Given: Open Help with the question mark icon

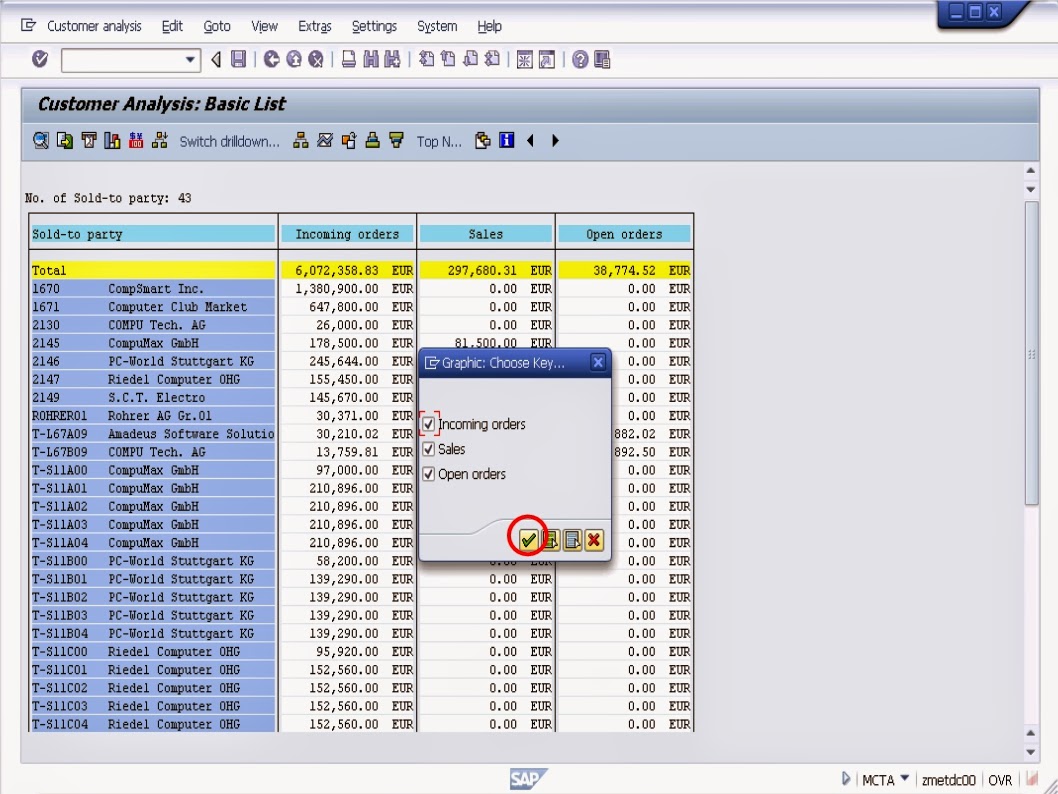Looking at the screenshot, I should click(x=580, y=59).
